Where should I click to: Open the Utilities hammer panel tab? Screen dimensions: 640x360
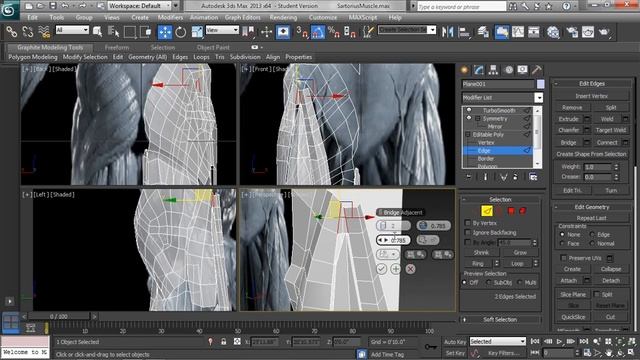pyautogui.click(x=537, y=70)
